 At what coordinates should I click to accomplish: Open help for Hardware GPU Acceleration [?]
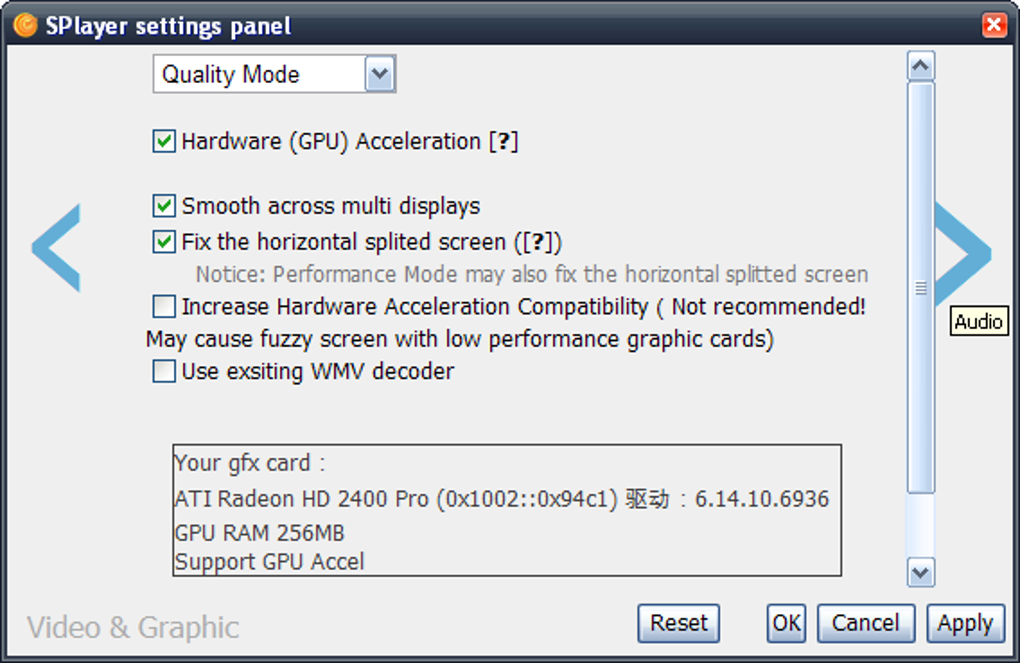tap(503, 141)
